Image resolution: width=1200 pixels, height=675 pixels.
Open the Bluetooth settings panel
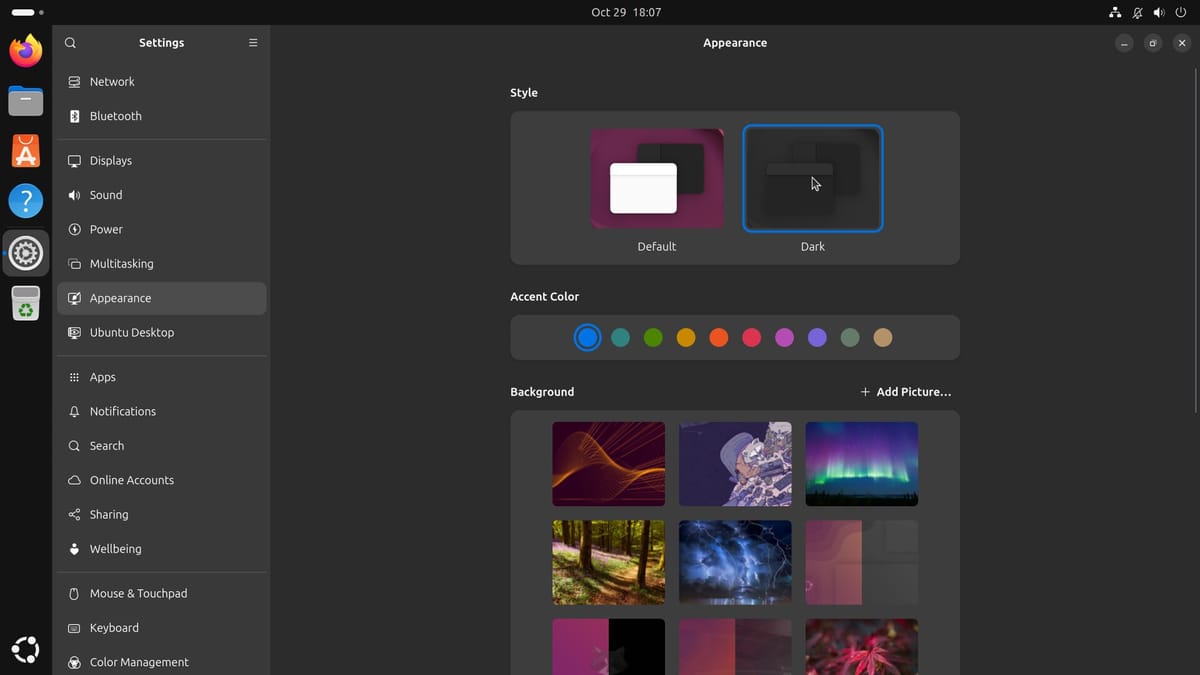(162, 116)
